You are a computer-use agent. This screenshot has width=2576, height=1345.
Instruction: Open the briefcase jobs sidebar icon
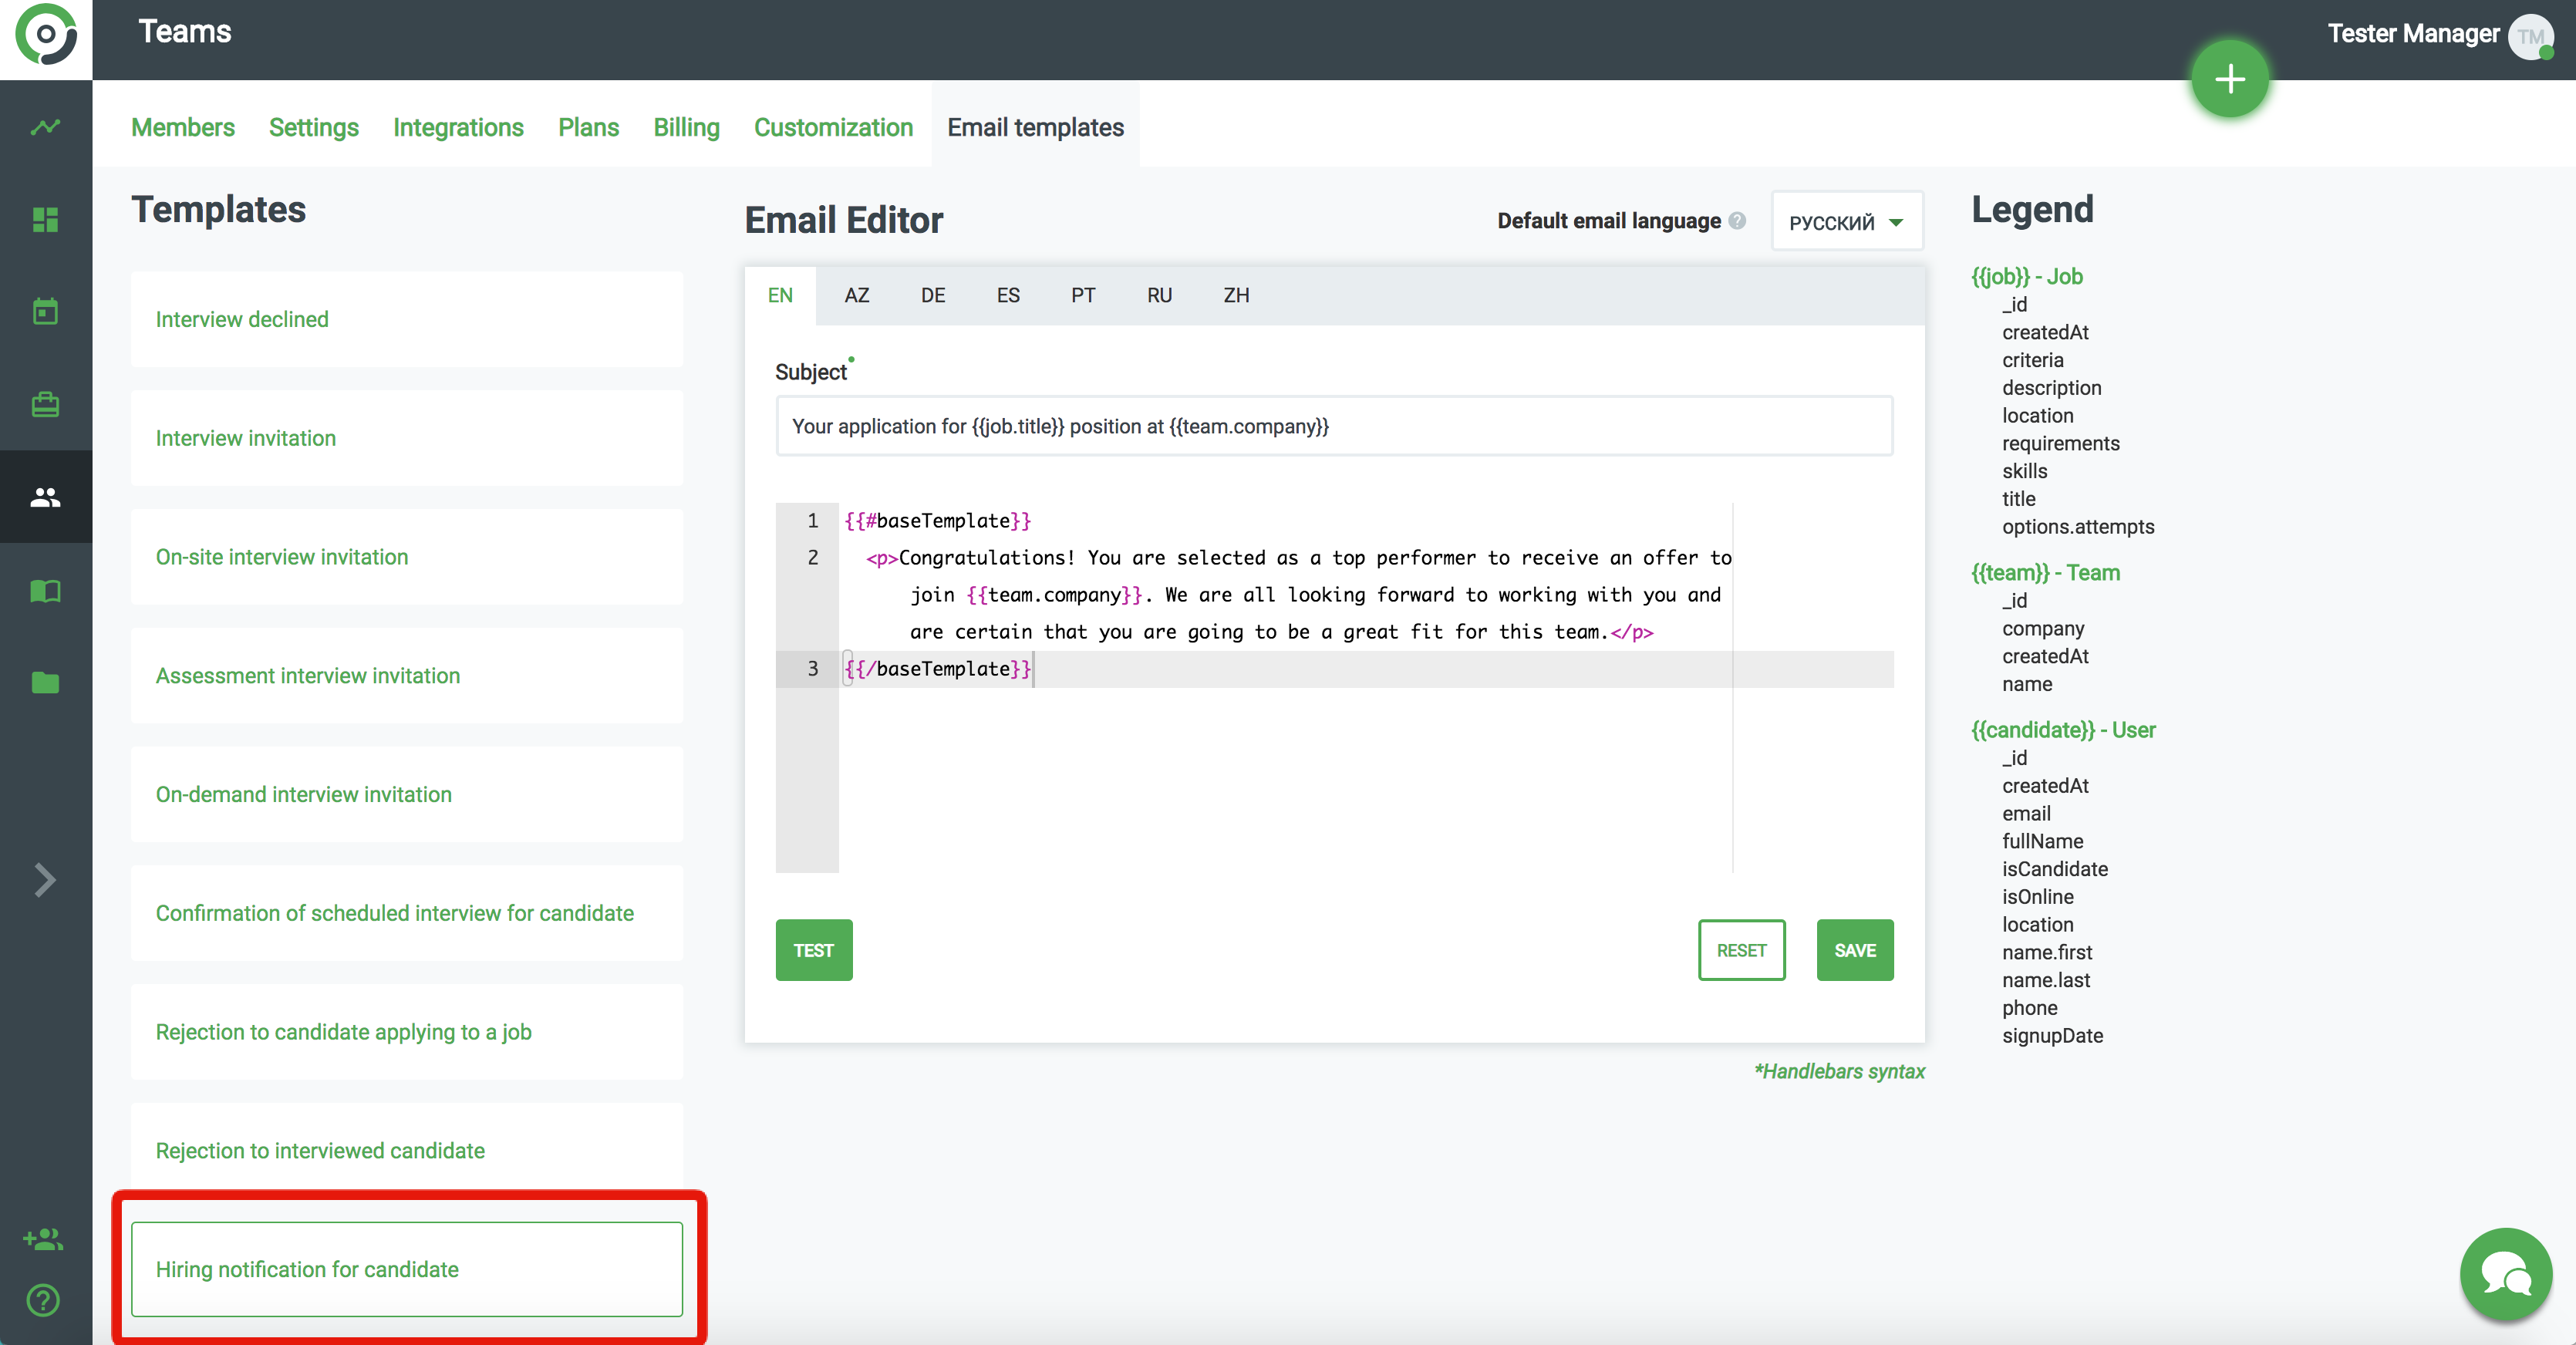click(45, 404)
